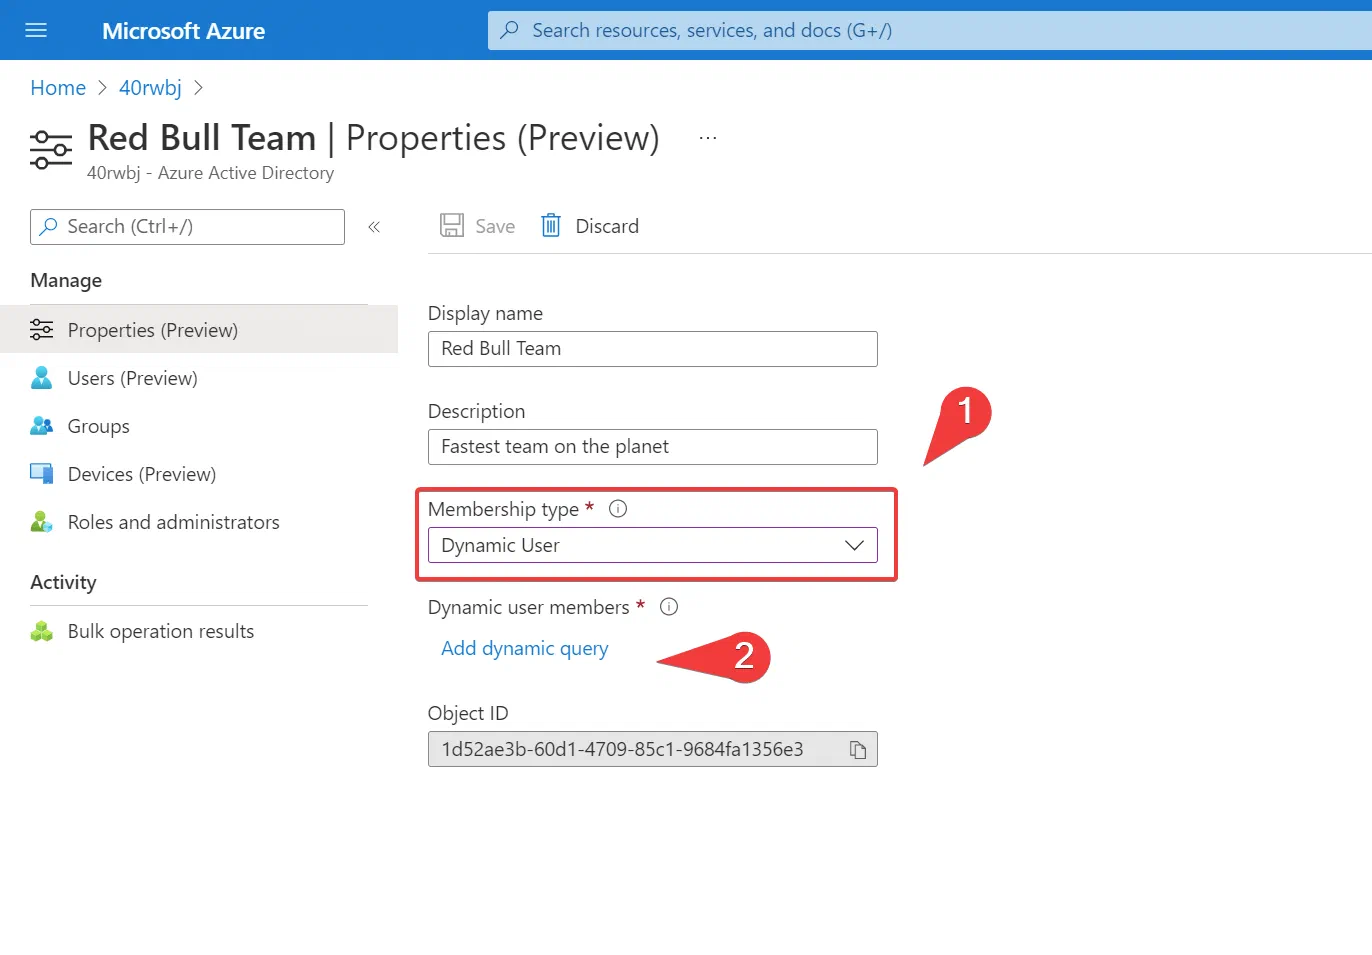Click the Save disk icon
This screenshot has width=1372, height=955.
click(452, 225)
